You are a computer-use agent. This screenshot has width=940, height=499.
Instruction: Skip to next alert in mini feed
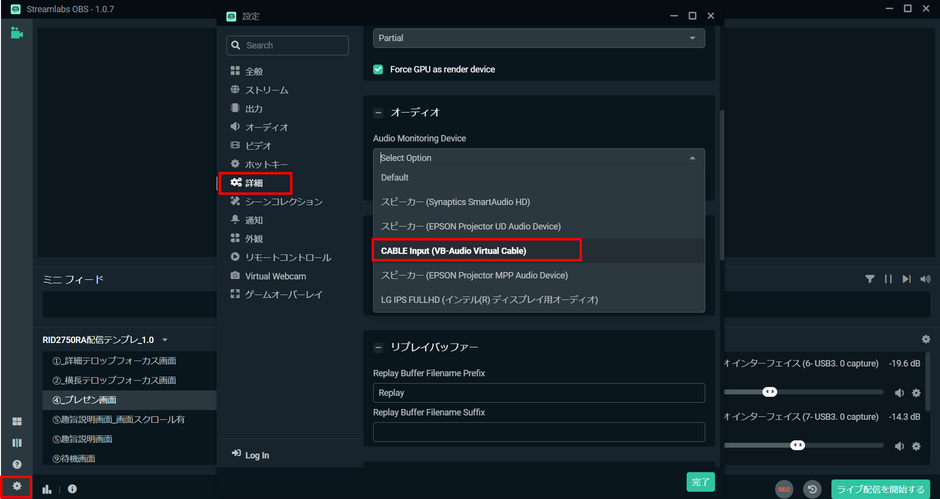906,279
